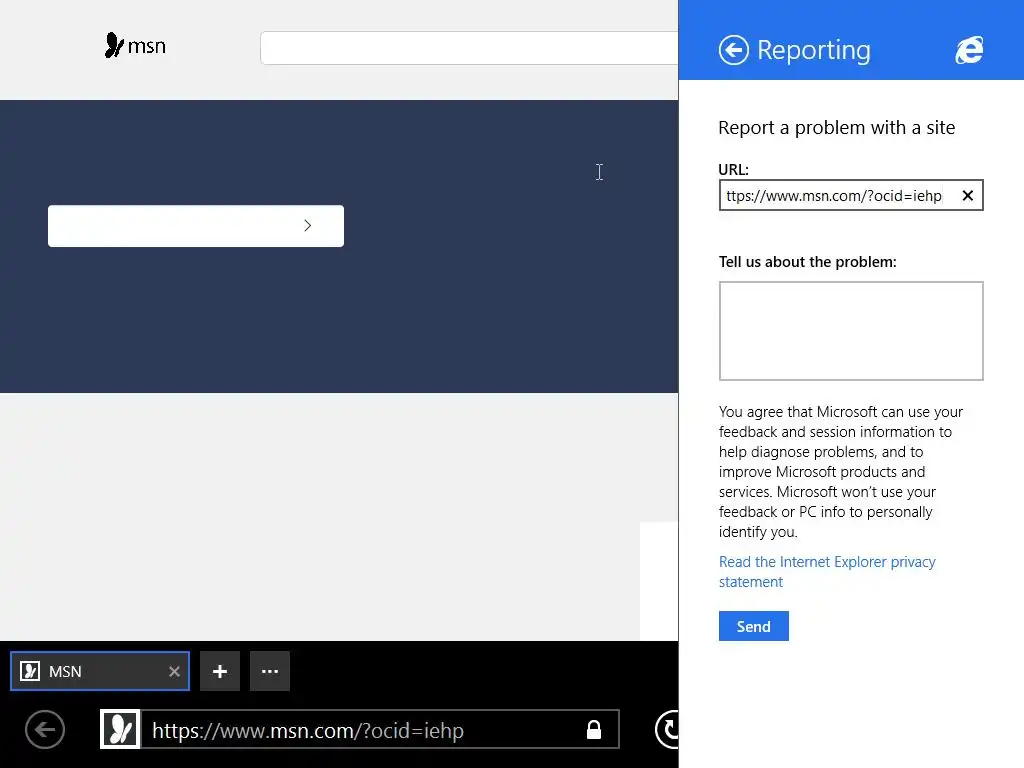This screenshot has width=1024, height=768.
Task: Click the "URL:" label
Action: 733,169
